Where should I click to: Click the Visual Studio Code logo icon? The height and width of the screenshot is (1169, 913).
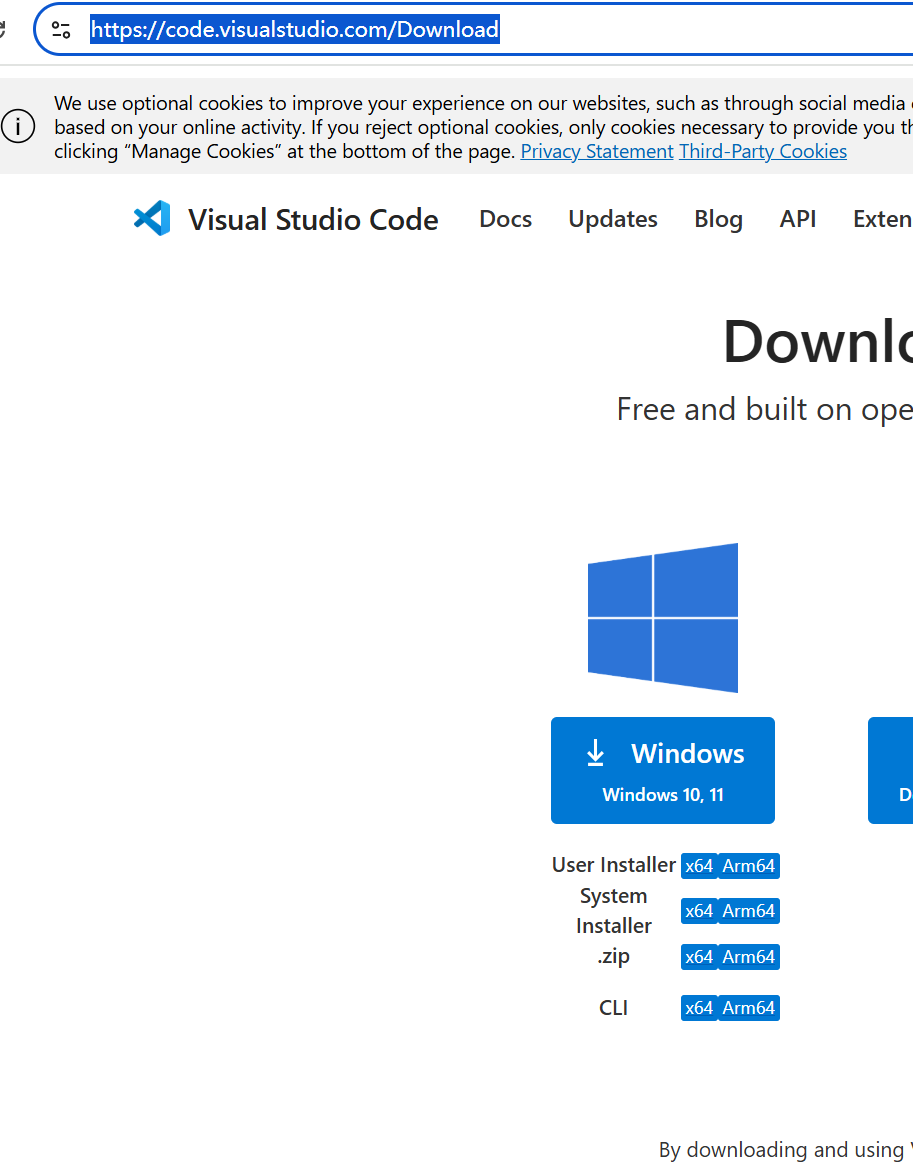point(152,218)
